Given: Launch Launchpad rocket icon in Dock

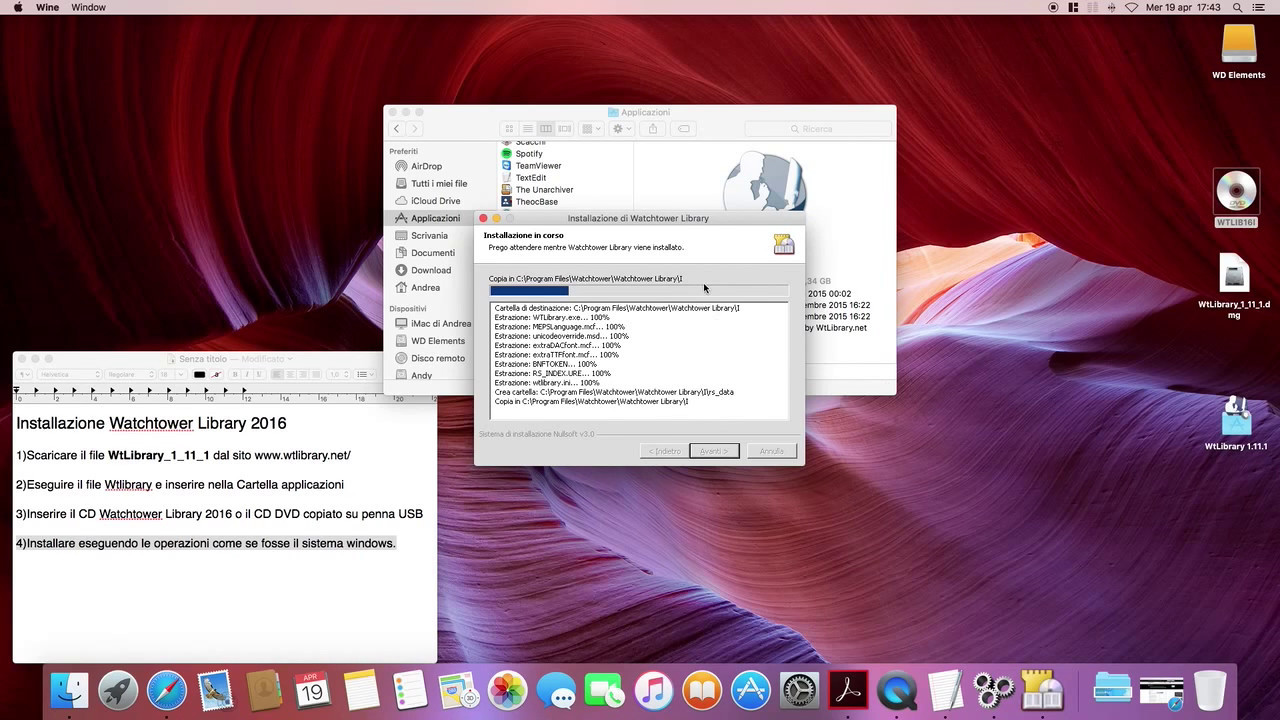Looking at the screenshot, I should pyautogui.click(x=118, y=690).
